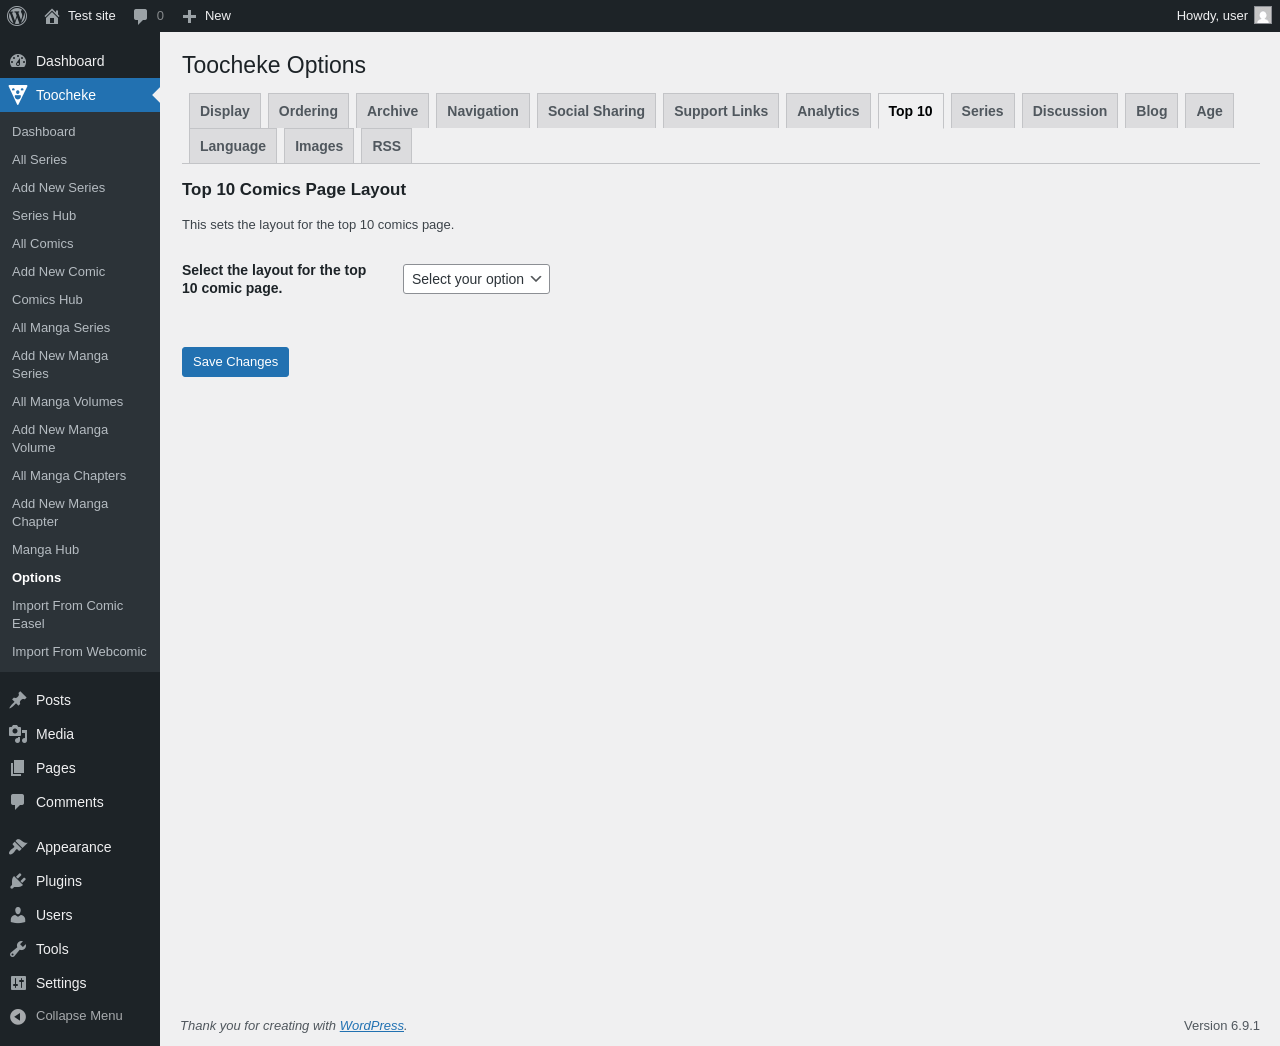The image size is (1280, 1046).
Task: Switch to the Display tab
Action: [225, 111]
